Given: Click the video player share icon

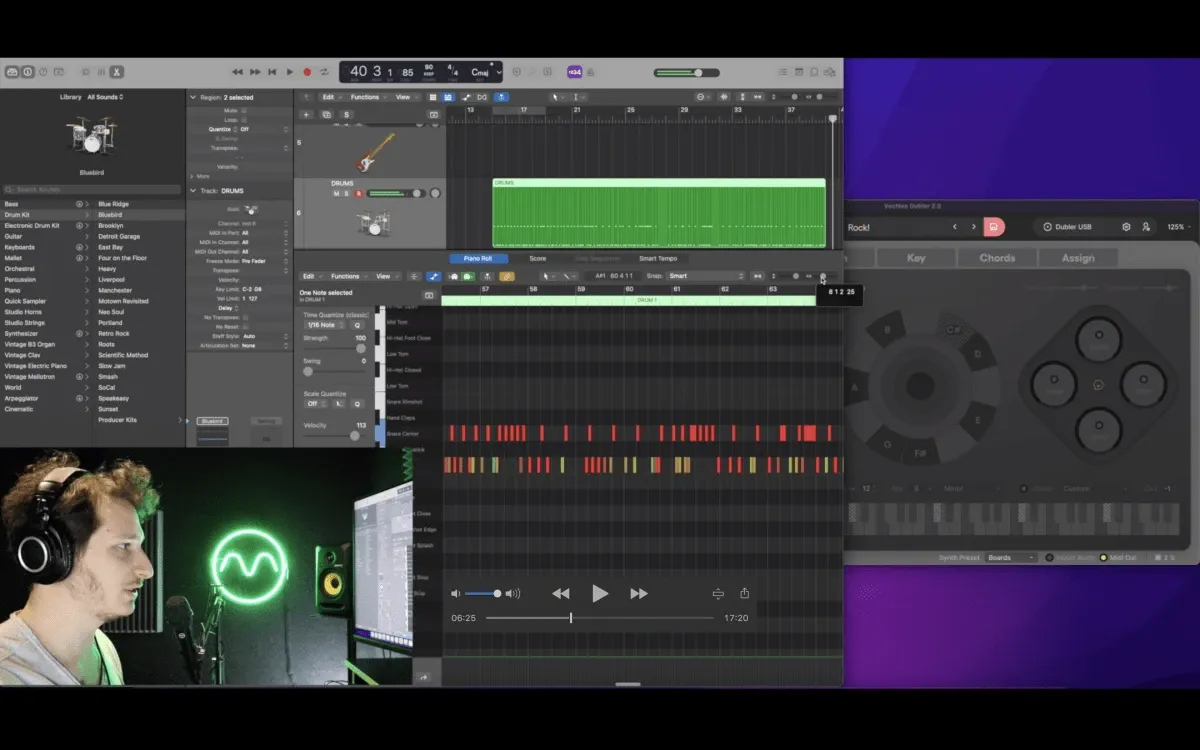Looking at the screenshot, I should [x=744, y=593].
